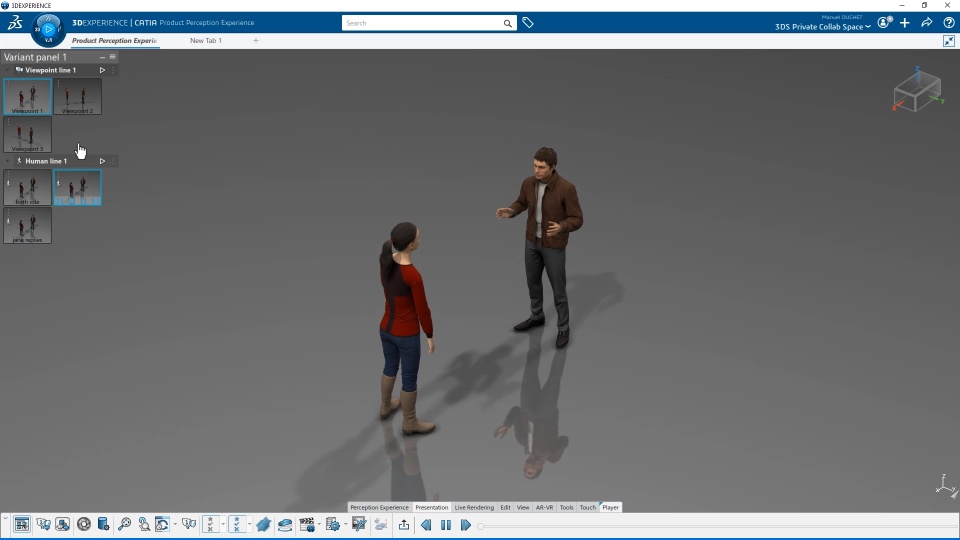The width and height of the screenshot is (960, 540).
Task: Open the tag (6WTags) icon
Action: [528, 23]
